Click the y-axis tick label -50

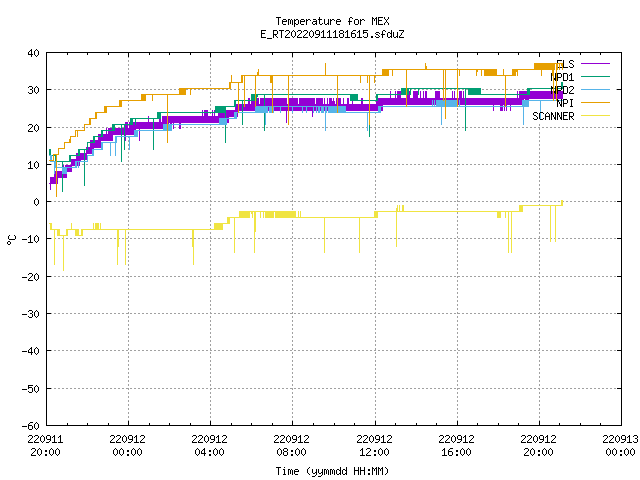click(x=31, y=389)
